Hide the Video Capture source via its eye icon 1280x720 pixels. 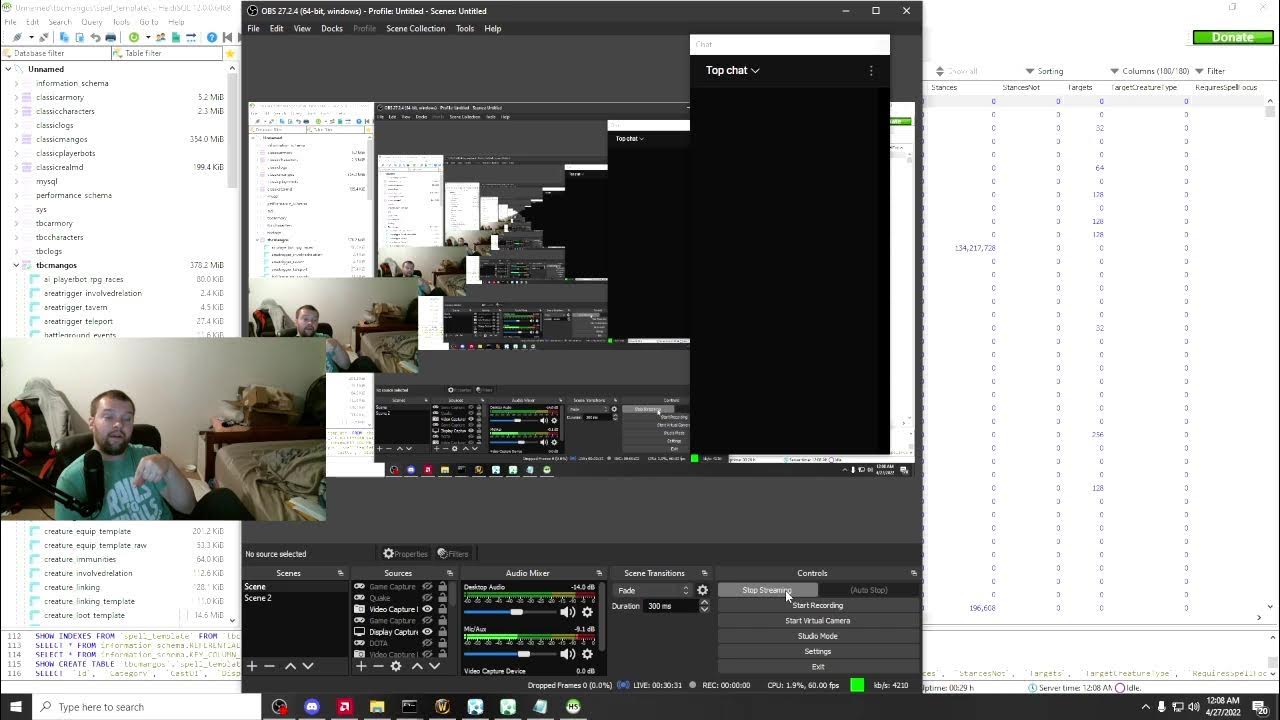(427, 609)
